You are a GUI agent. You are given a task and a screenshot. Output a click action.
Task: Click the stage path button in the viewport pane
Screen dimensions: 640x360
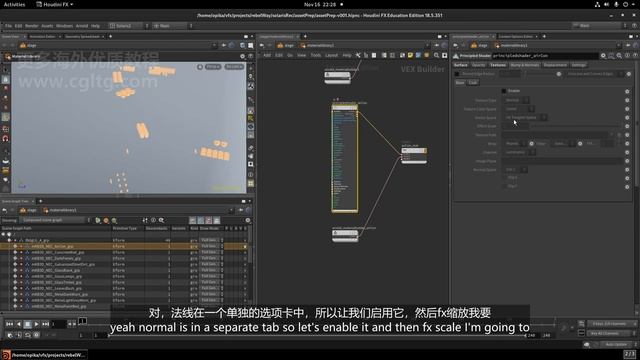[28, 45]
